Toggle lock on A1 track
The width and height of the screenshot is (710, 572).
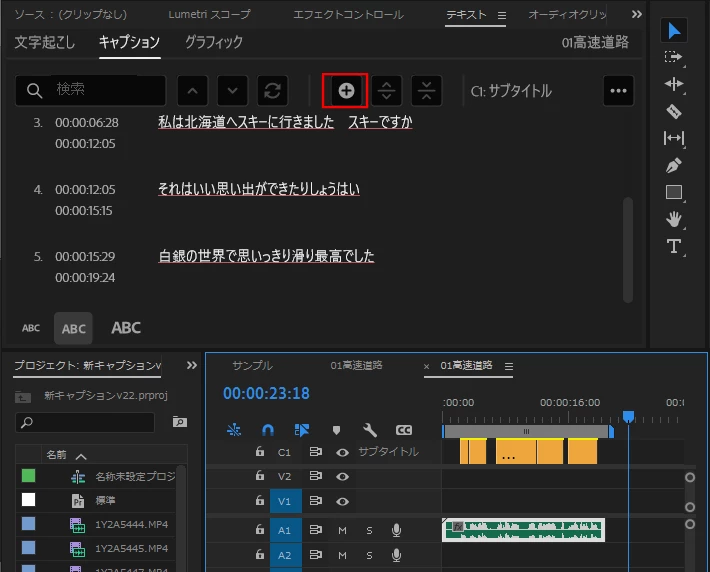pos(259,529)
